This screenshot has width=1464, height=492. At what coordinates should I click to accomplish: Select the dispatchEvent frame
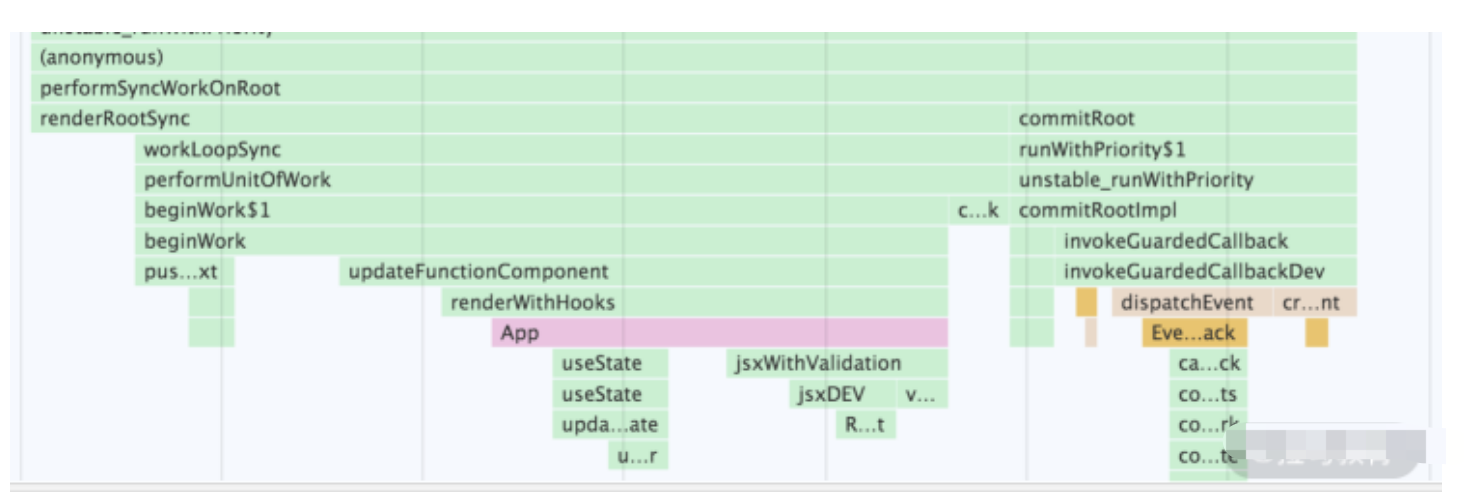point(1187,303)
